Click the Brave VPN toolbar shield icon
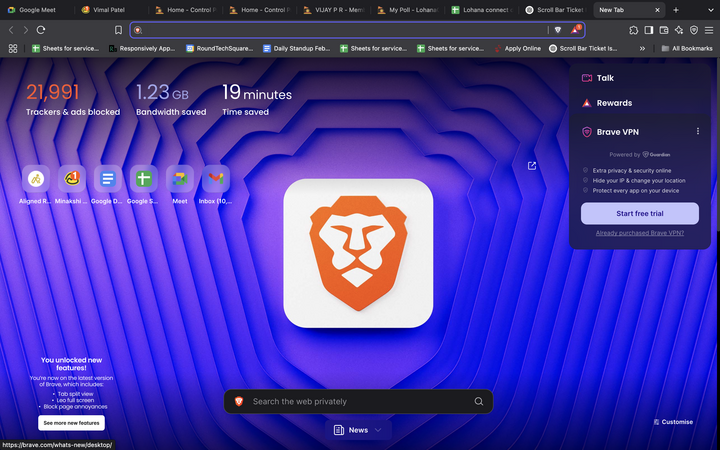Image resolution: width=720 pixels, height=450 pixels. pyautogui.click(x=694, y=30)
